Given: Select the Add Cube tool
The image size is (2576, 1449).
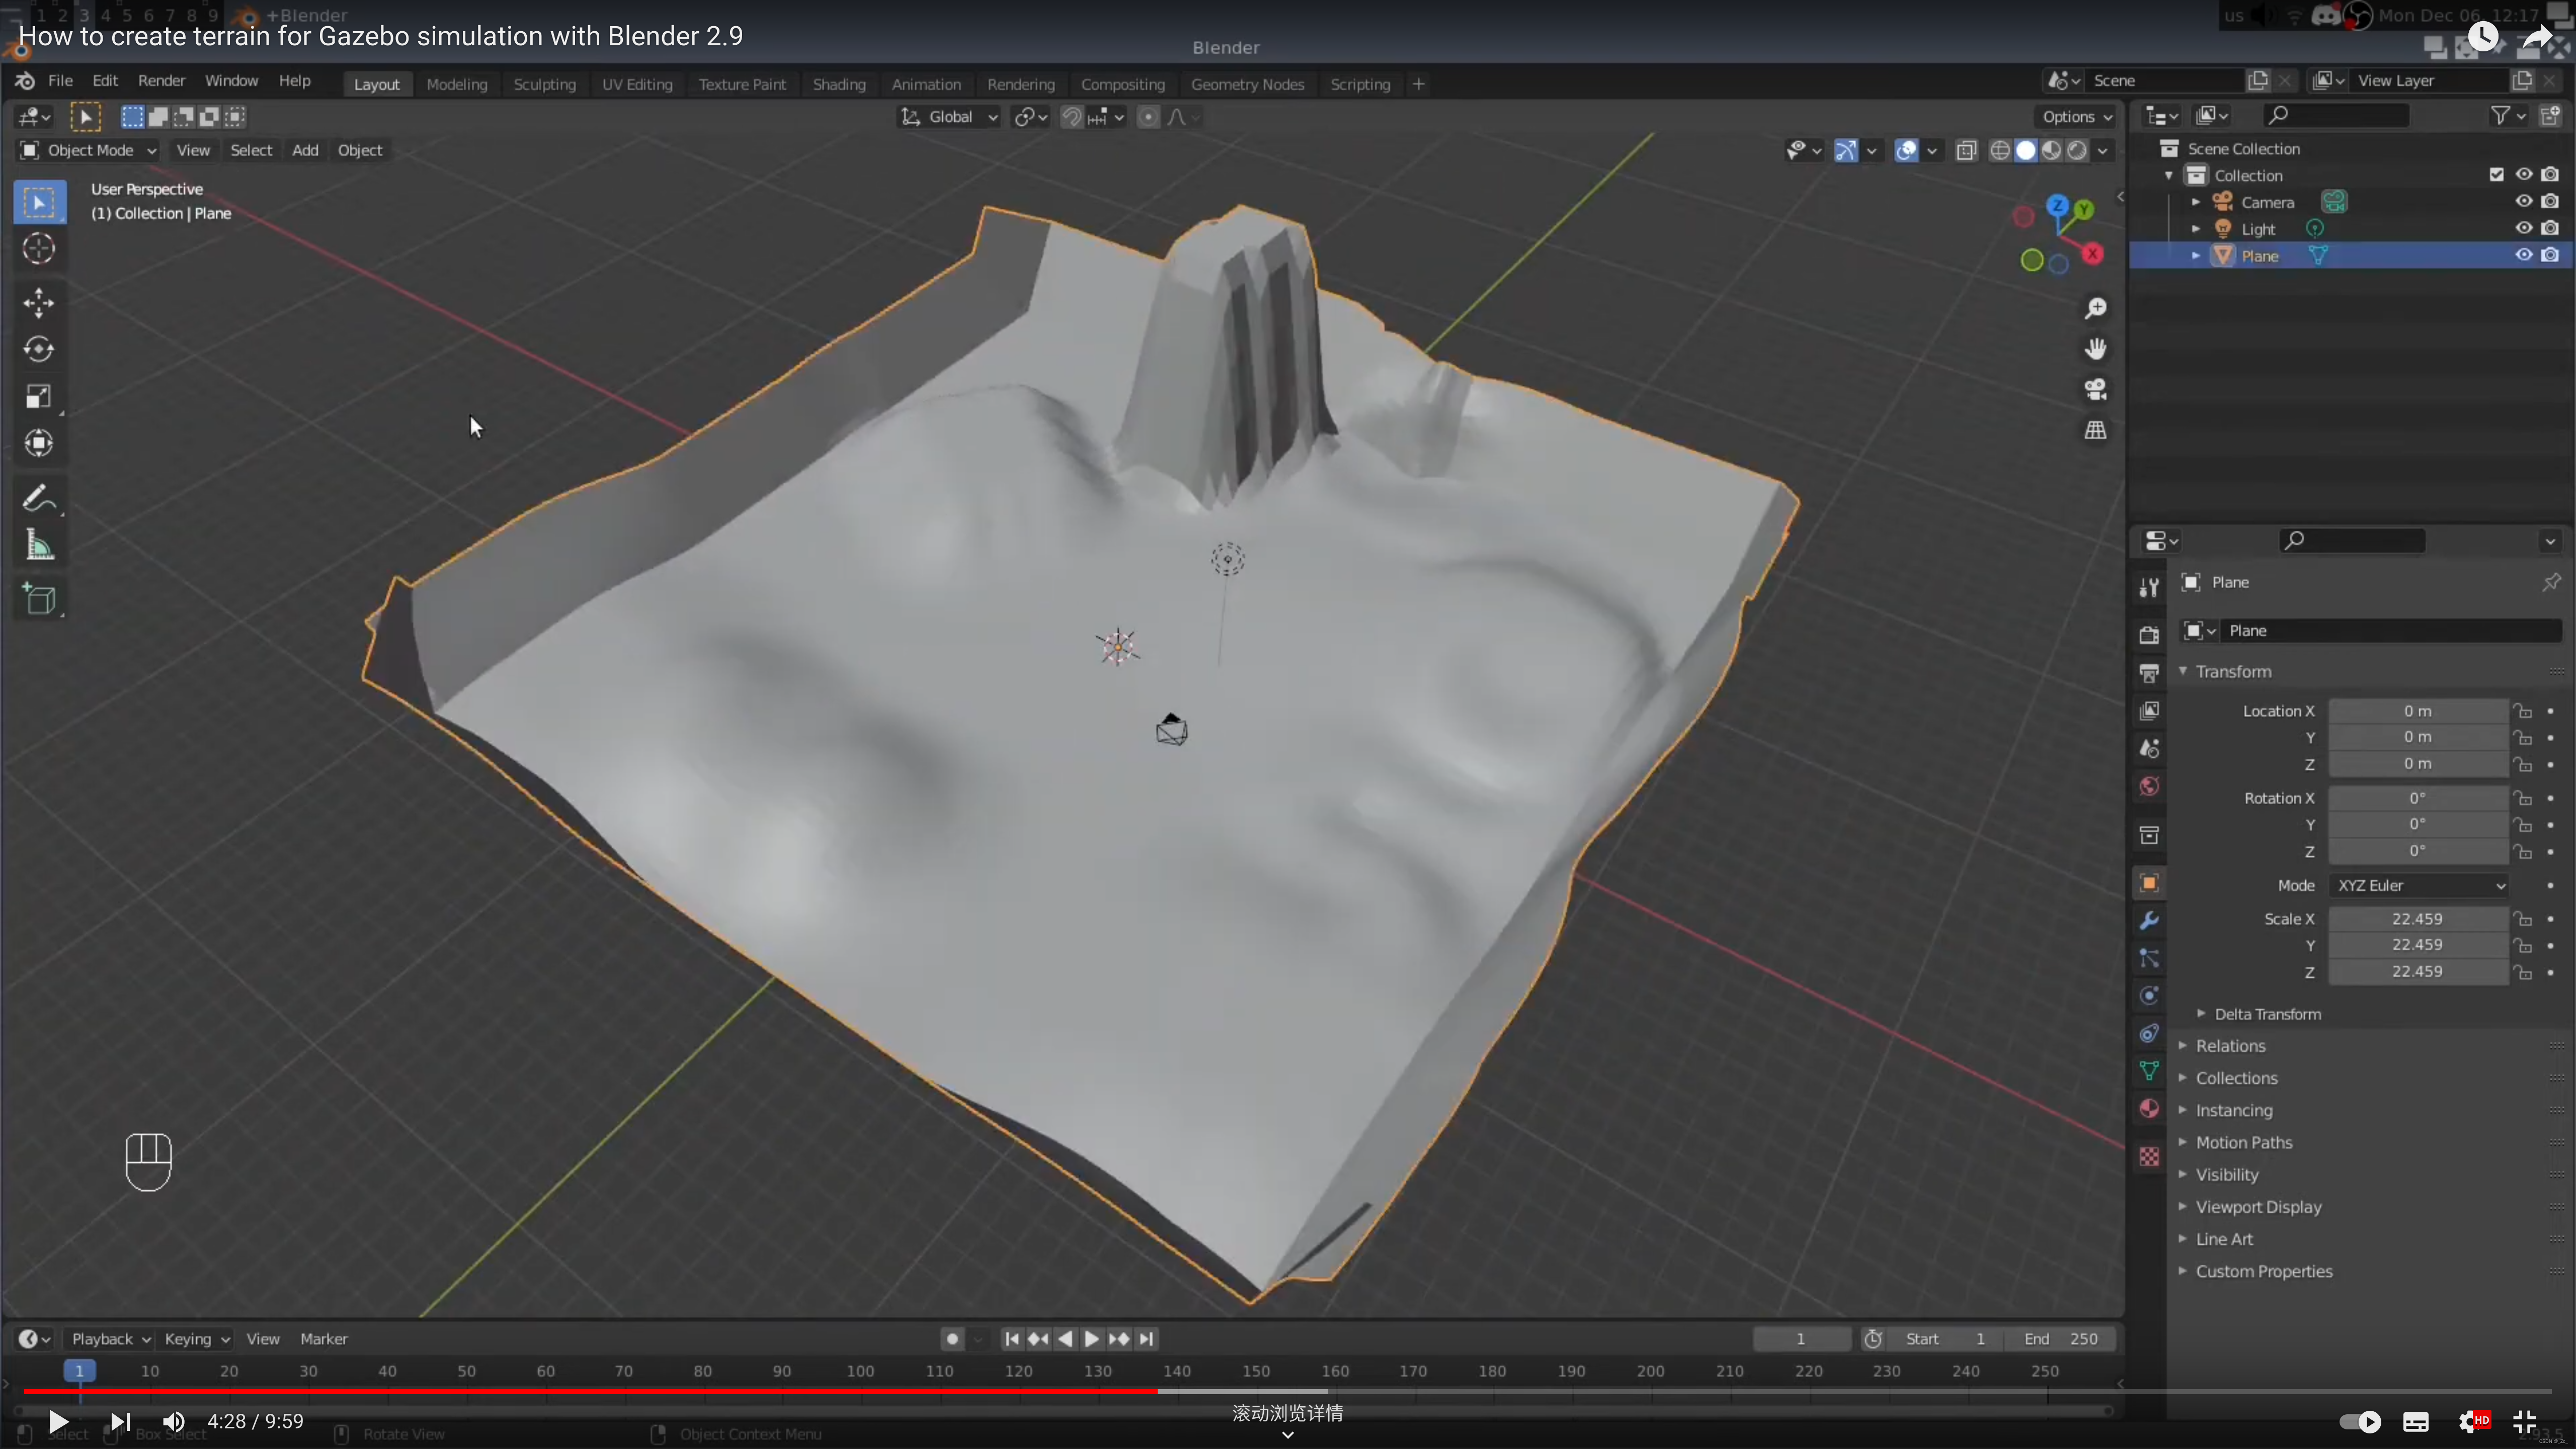Looking at the screenshot, I should [x=39, y=599].
